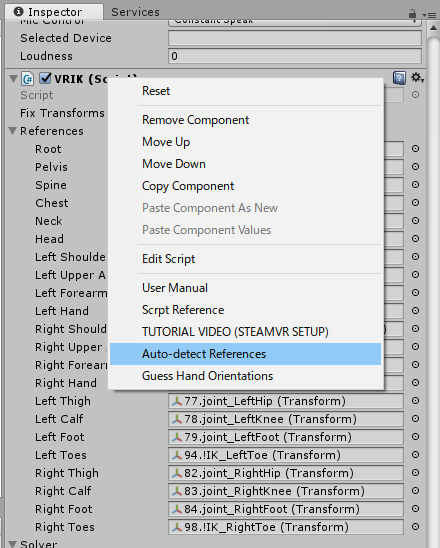Choose Move Up in the context menu
Viewport: 440px width, 548px height.
[x=245, y=142]
